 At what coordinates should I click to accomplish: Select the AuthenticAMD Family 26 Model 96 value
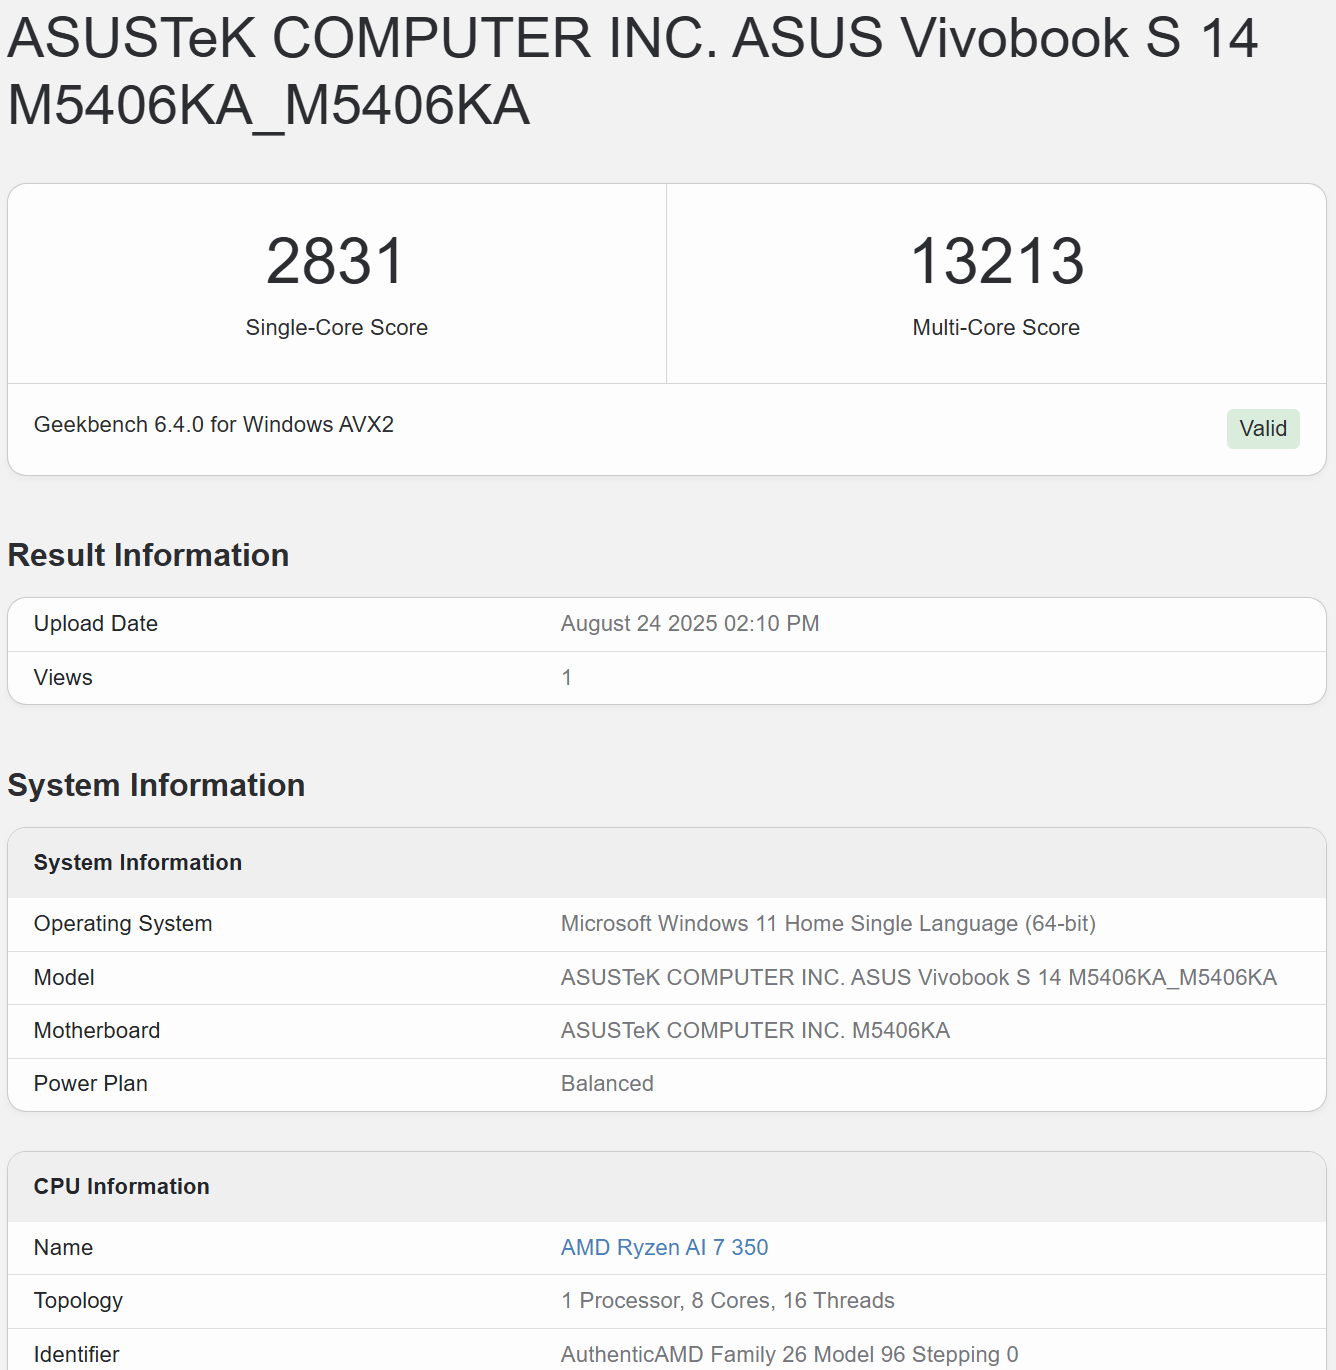[790, 1354]
